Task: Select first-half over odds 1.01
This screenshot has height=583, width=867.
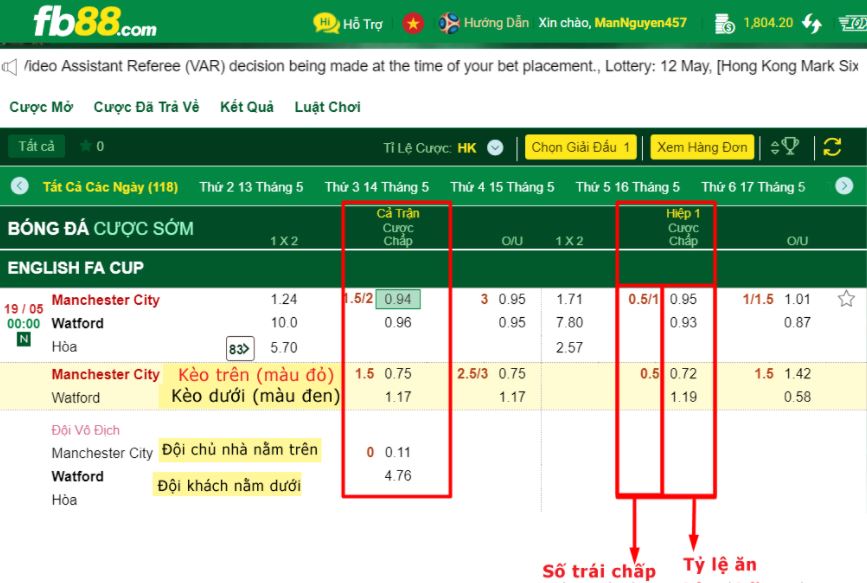Action: tap(797, 299)
